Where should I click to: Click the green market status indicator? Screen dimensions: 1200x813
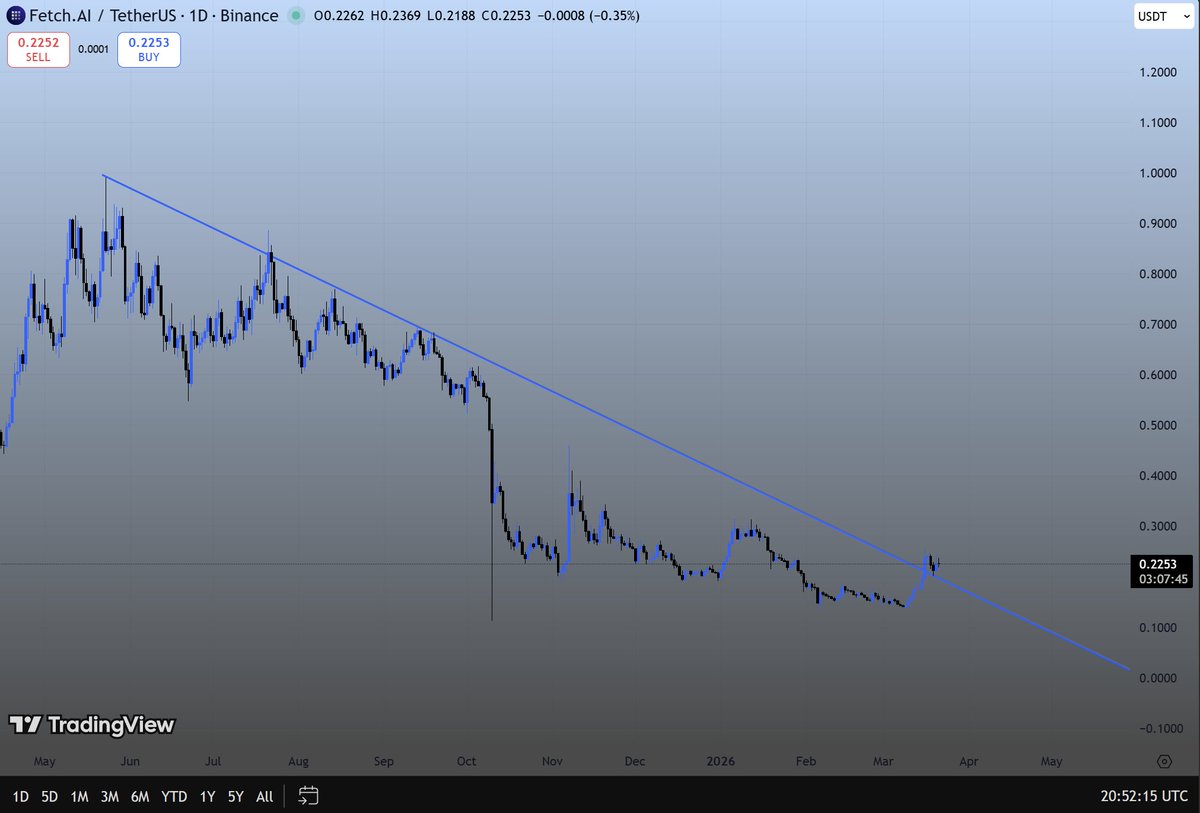295,16
